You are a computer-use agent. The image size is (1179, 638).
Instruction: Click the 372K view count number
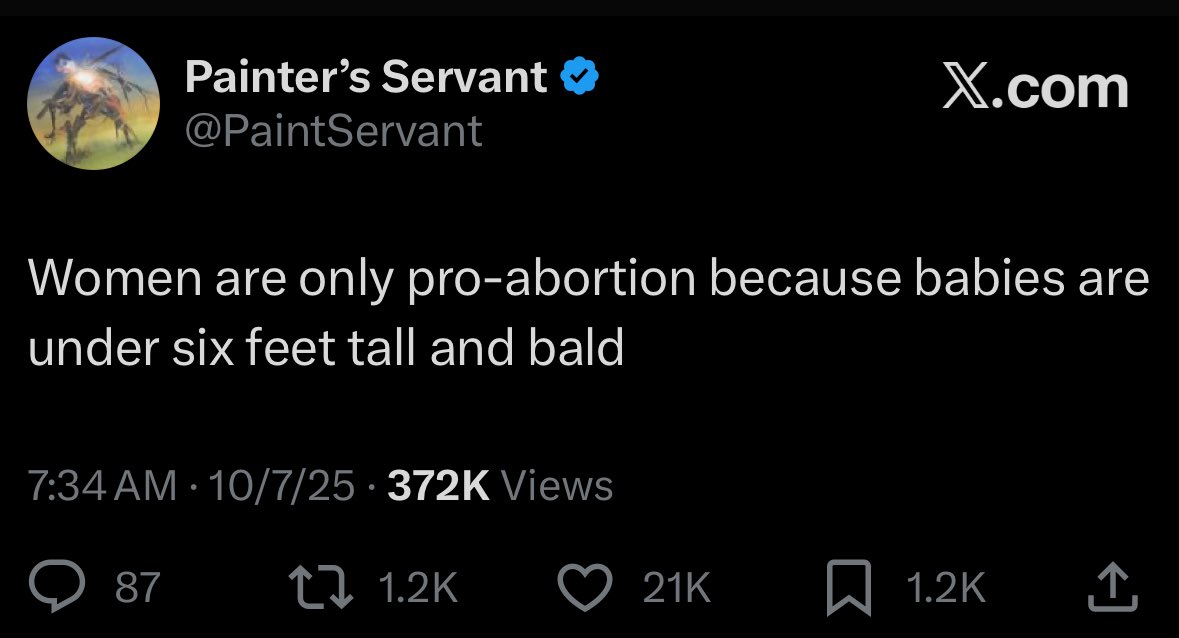coord(438,487)
